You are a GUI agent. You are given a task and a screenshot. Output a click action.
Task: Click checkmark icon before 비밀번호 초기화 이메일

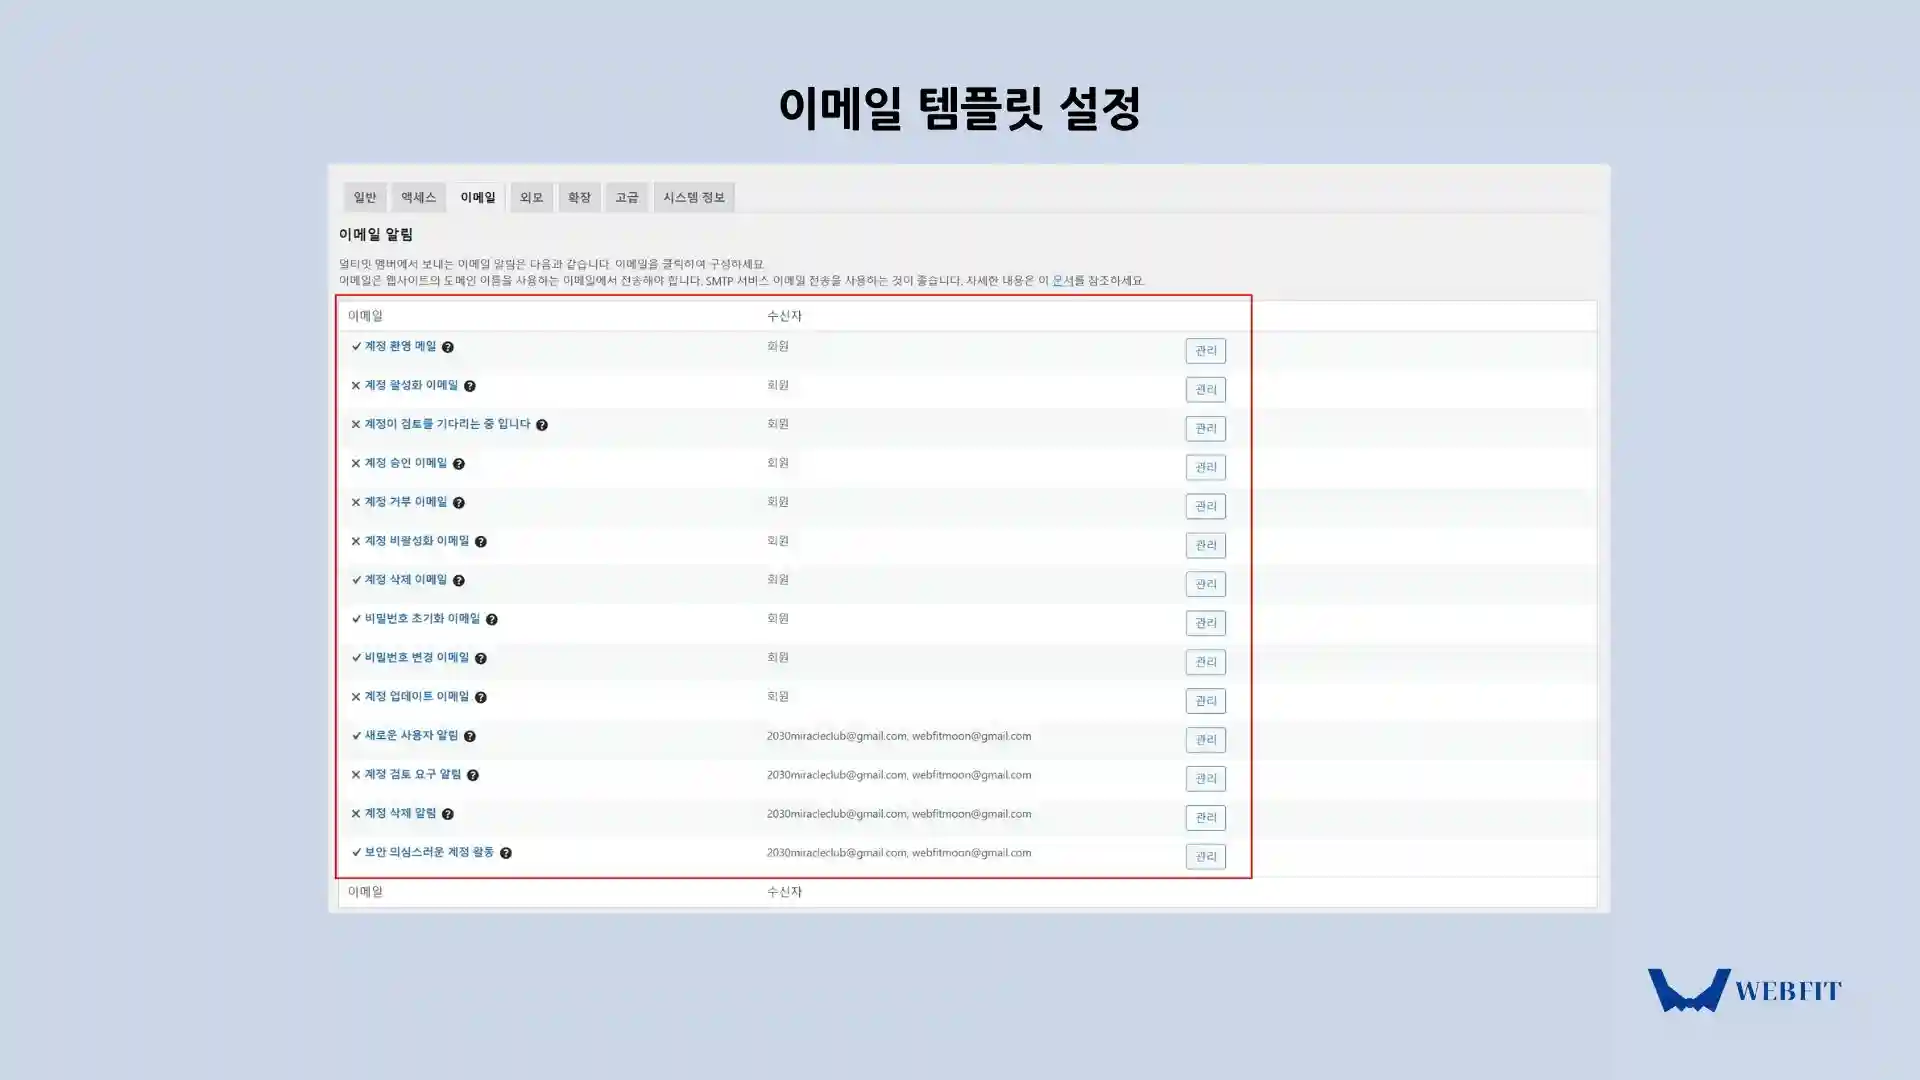(356, 619)
